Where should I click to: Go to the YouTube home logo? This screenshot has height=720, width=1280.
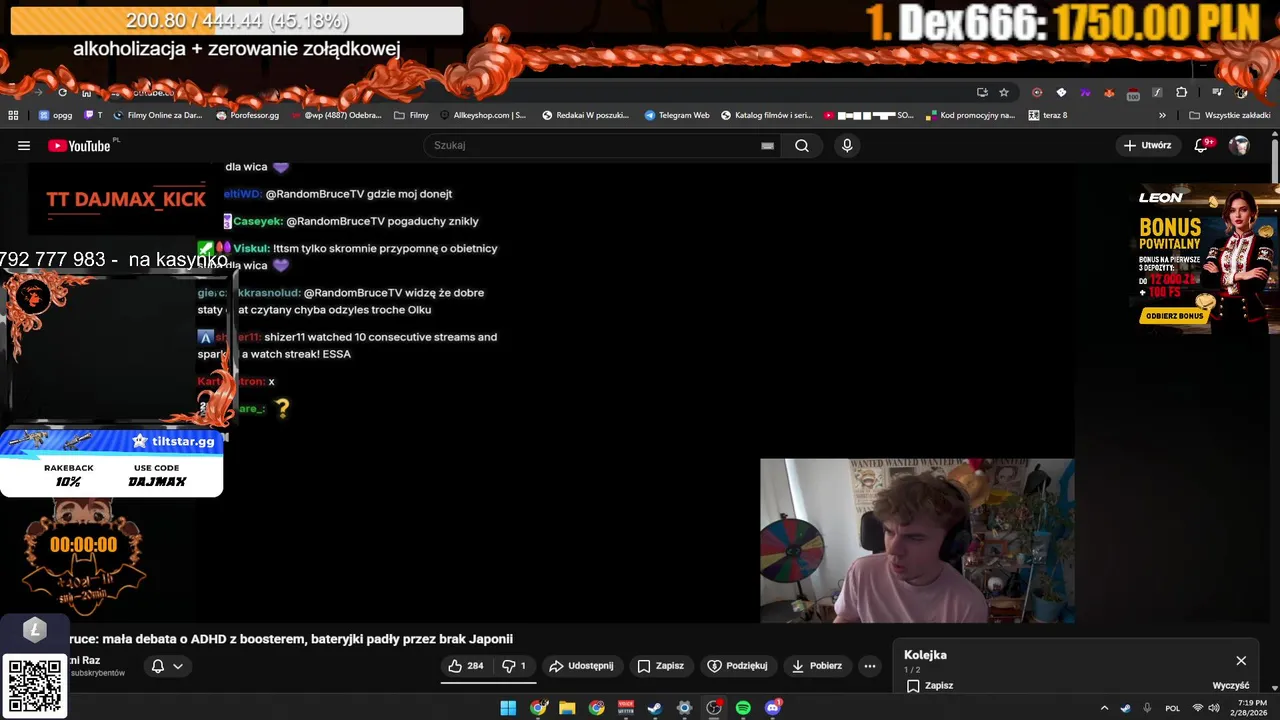[79, 146]
